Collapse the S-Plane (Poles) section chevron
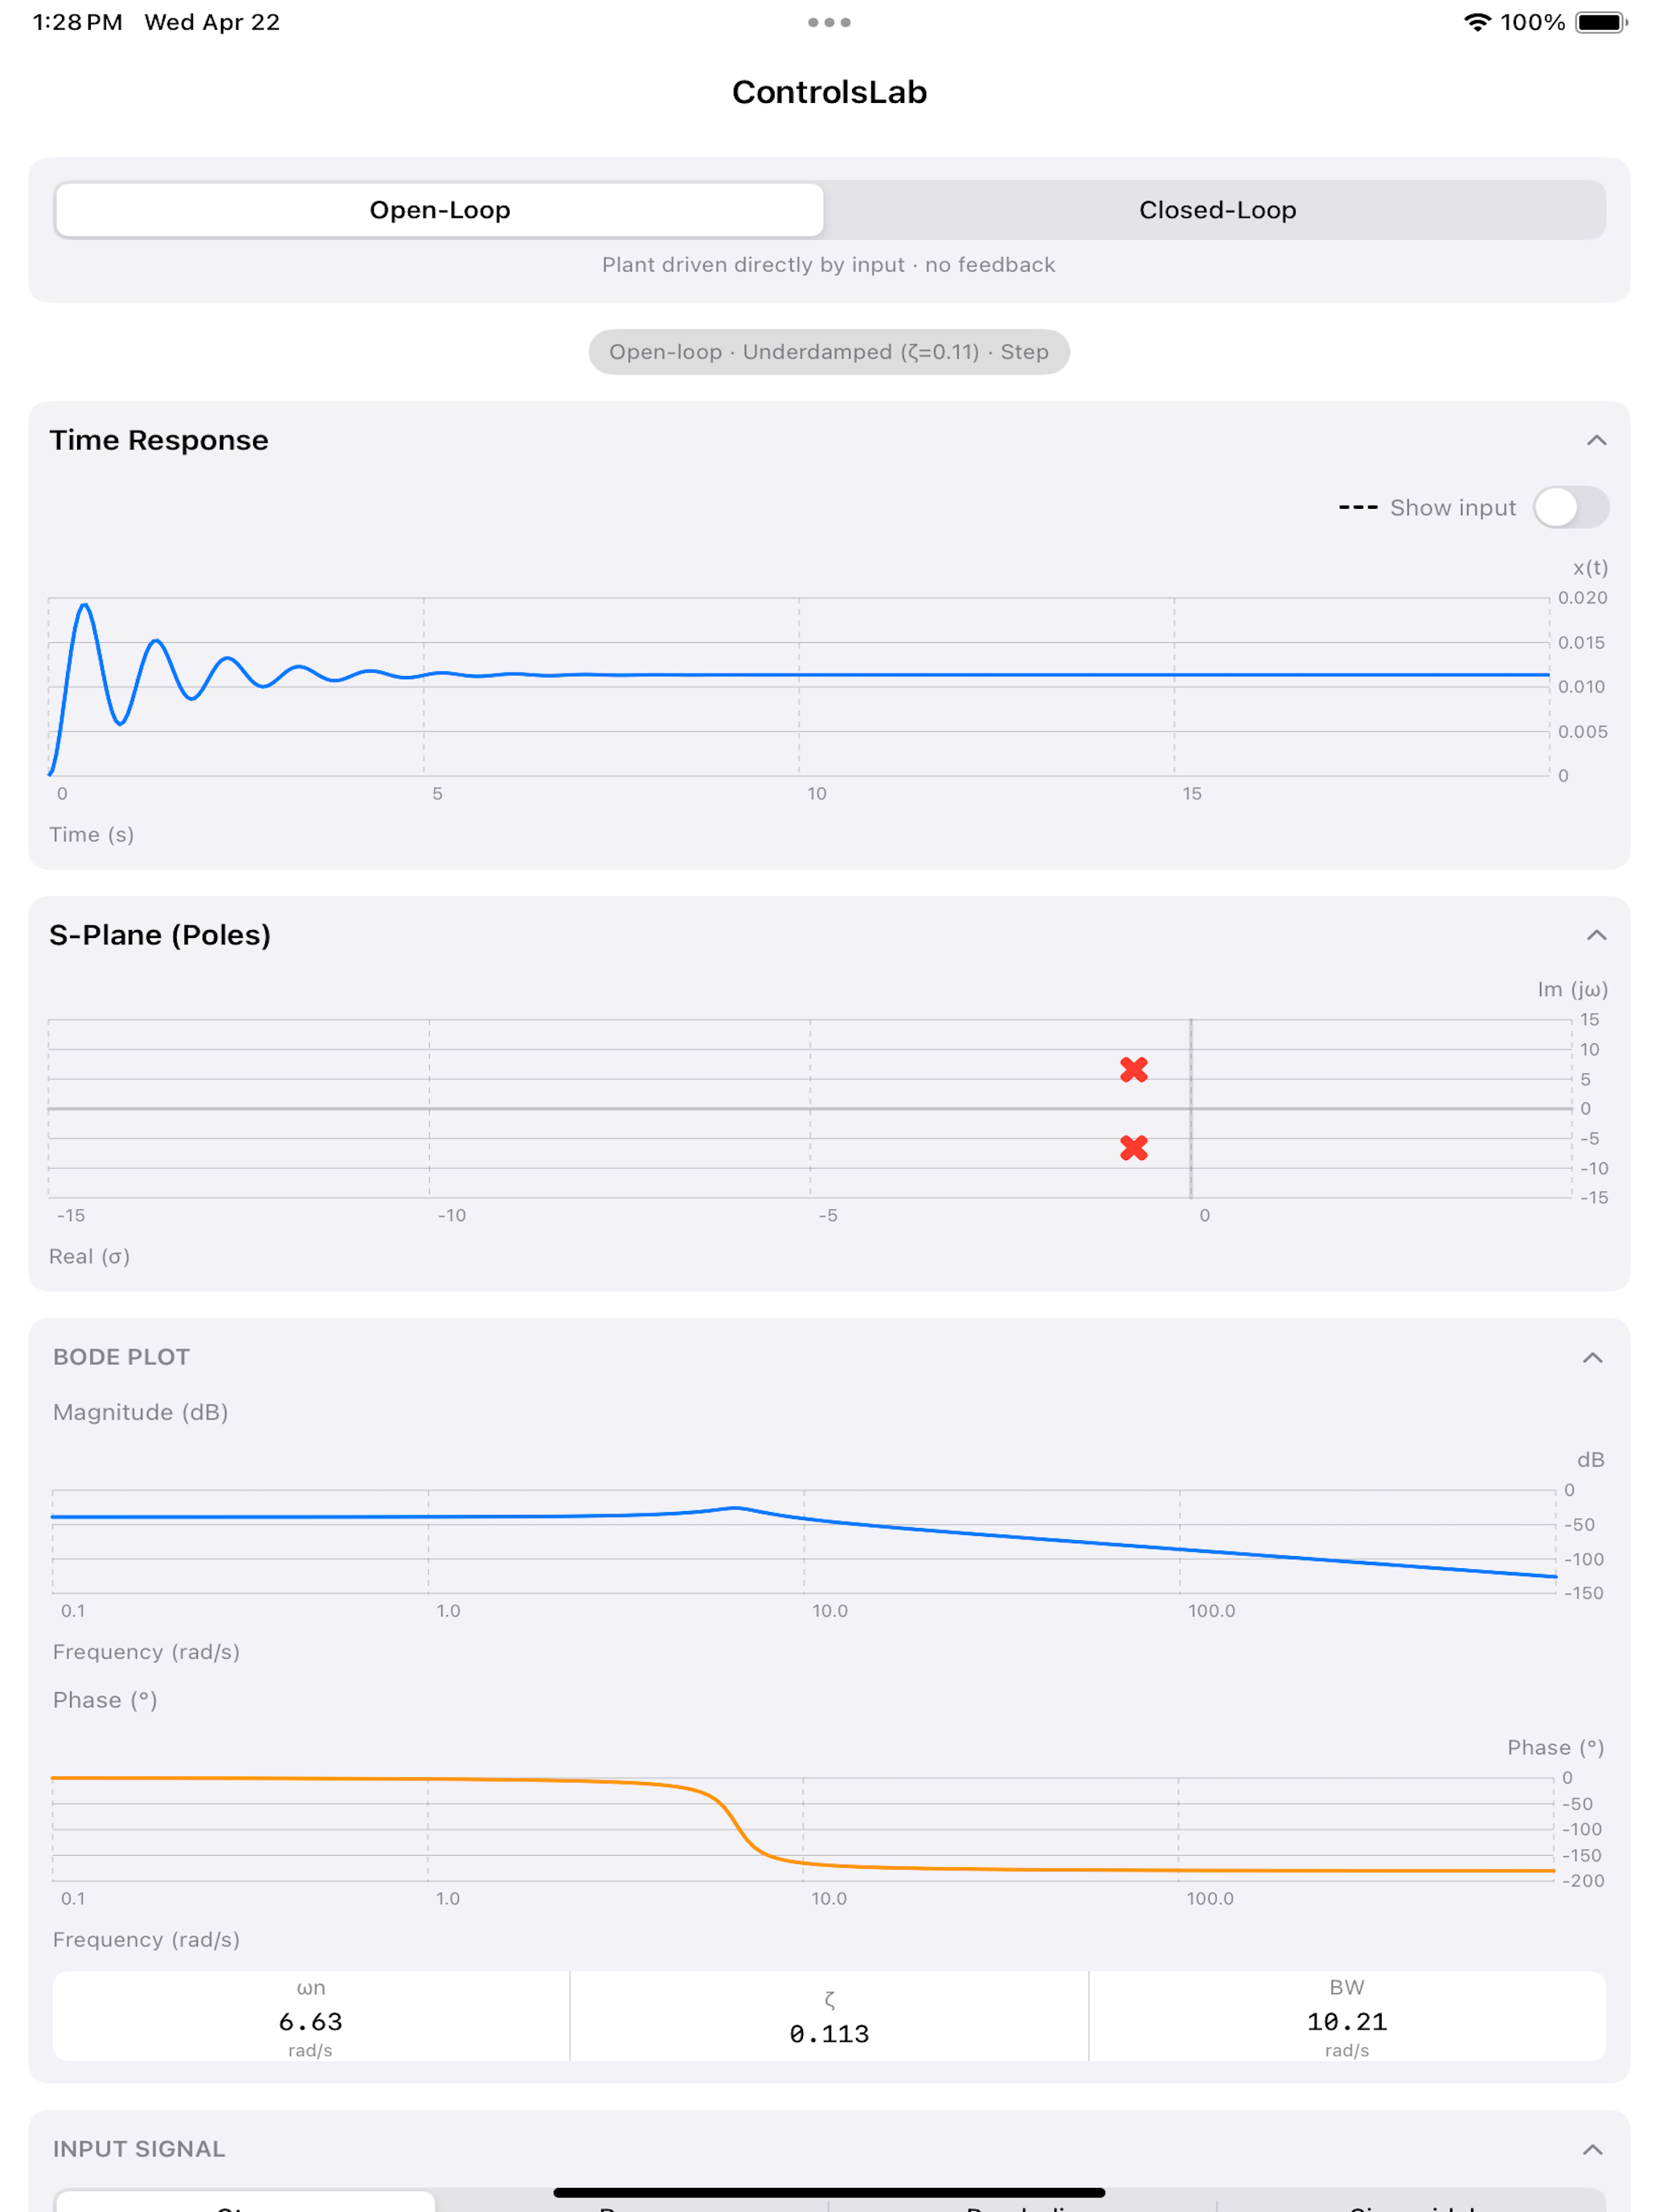The height and width of the screenshot is (2212, 1659). 1596,935
